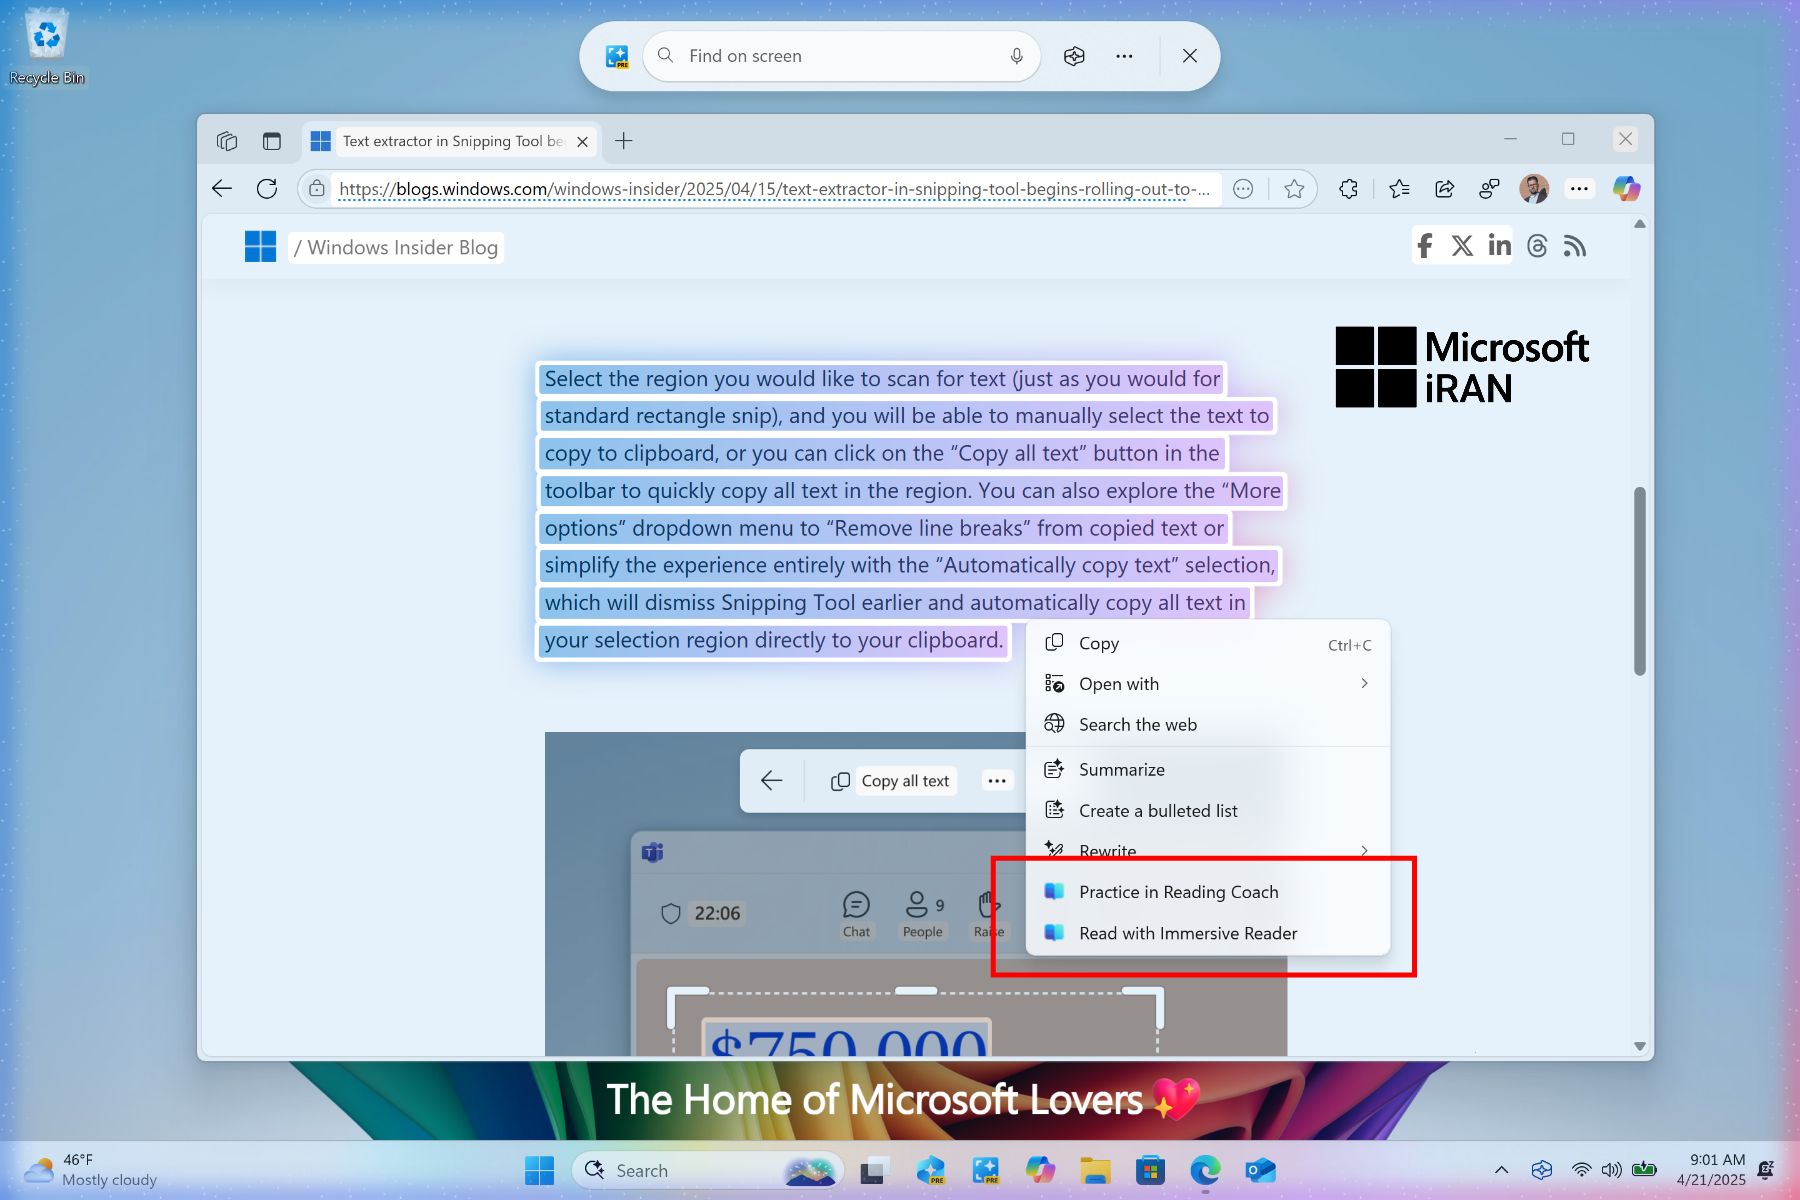Select Practice in Reading Coach
Image resolution: width=1800 pixels, height=1200 pixels.
click(1208, 892)
